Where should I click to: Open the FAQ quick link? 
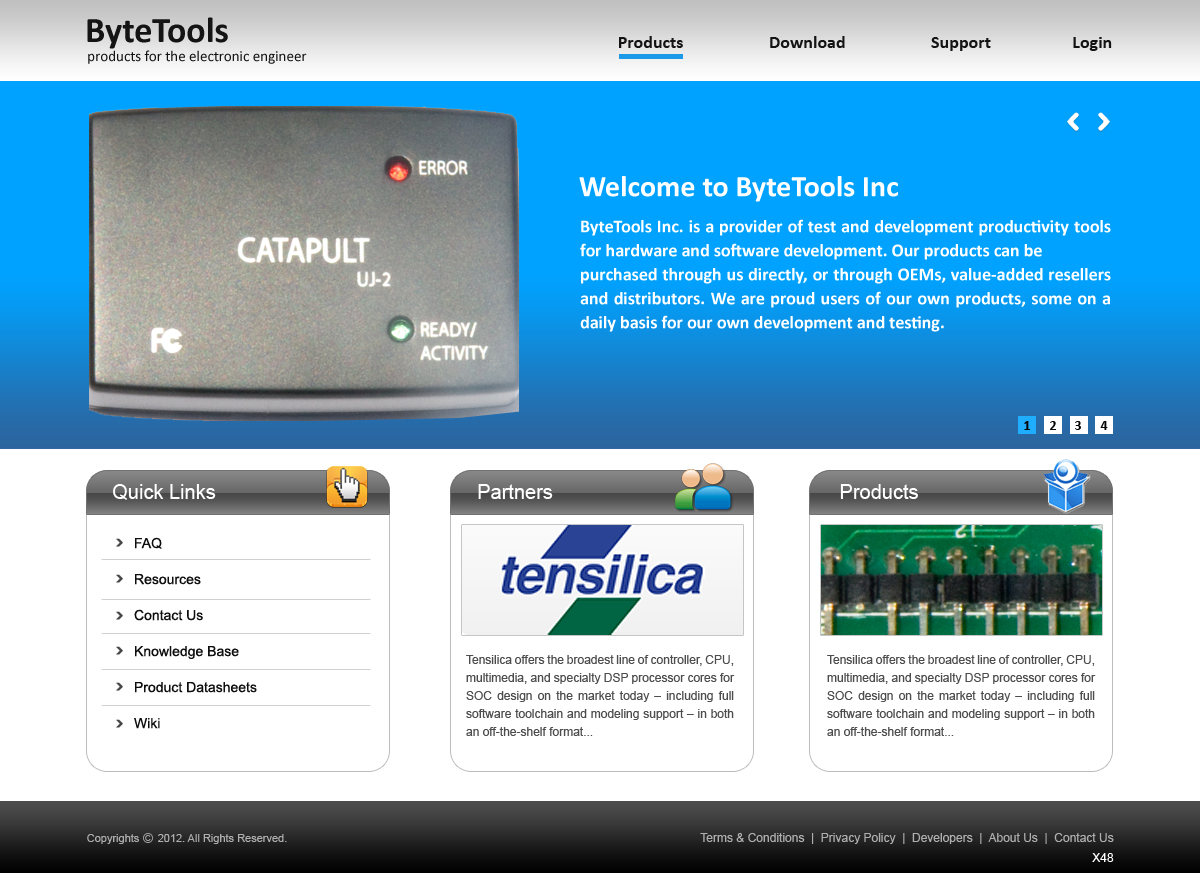148,543
